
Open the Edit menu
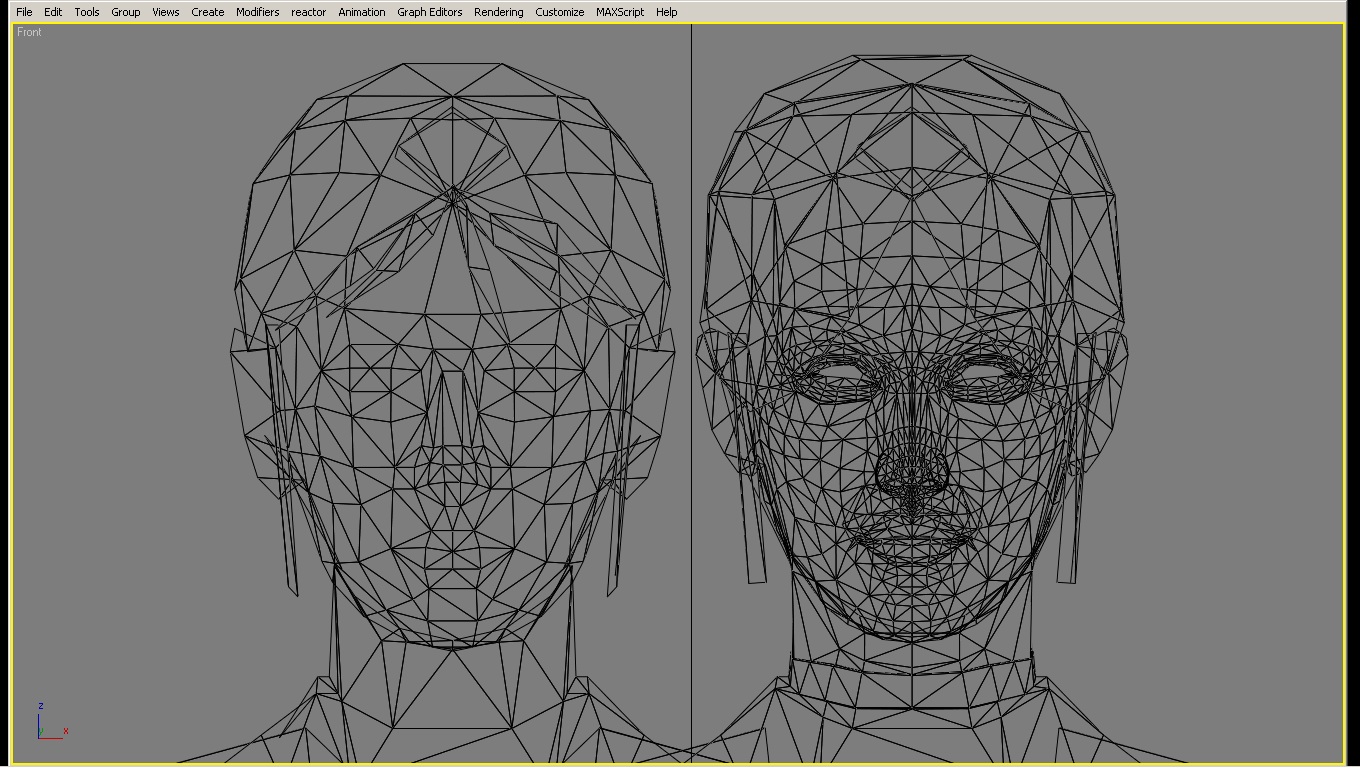click(x=53, y=12)
